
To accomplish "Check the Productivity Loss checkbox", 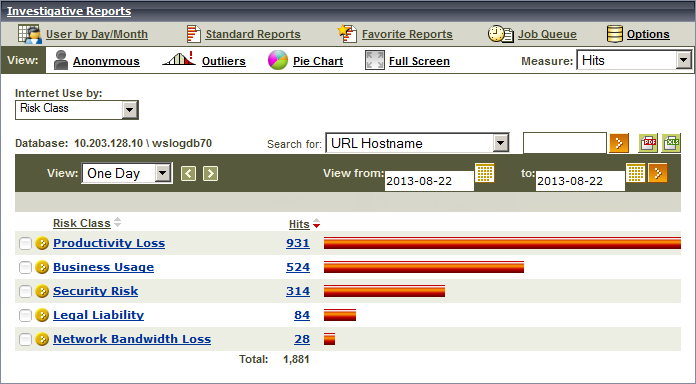I will click(x=25, y=243).
